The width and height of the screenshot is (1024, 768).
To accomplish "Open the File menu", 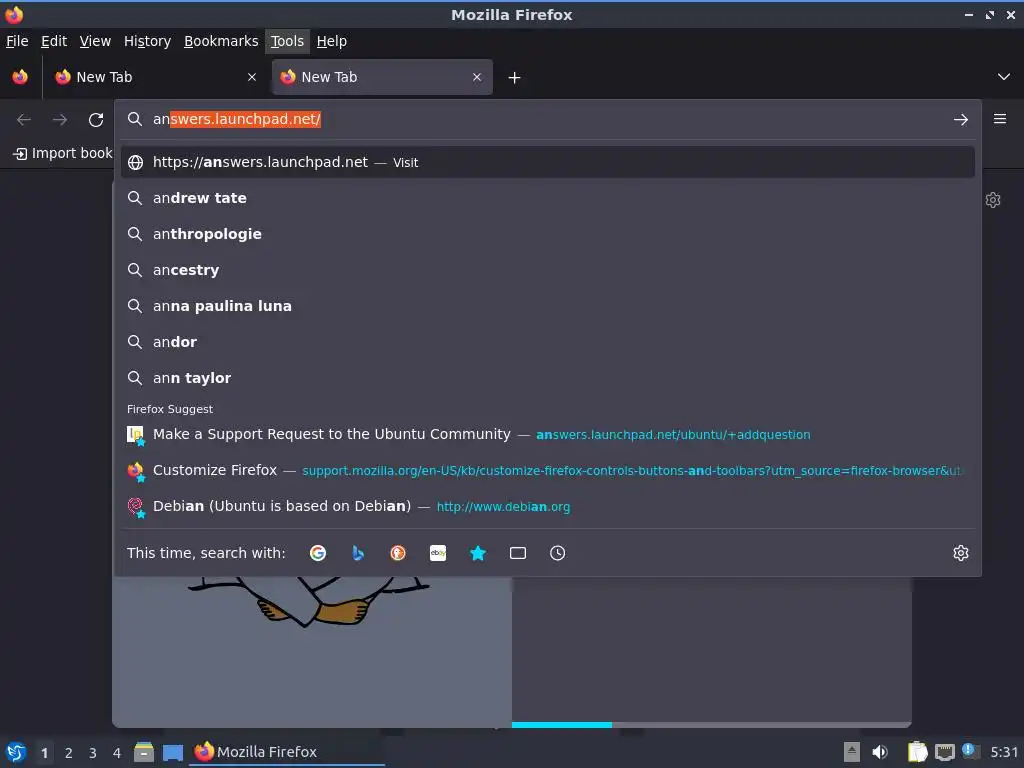I will coord(17,41).
